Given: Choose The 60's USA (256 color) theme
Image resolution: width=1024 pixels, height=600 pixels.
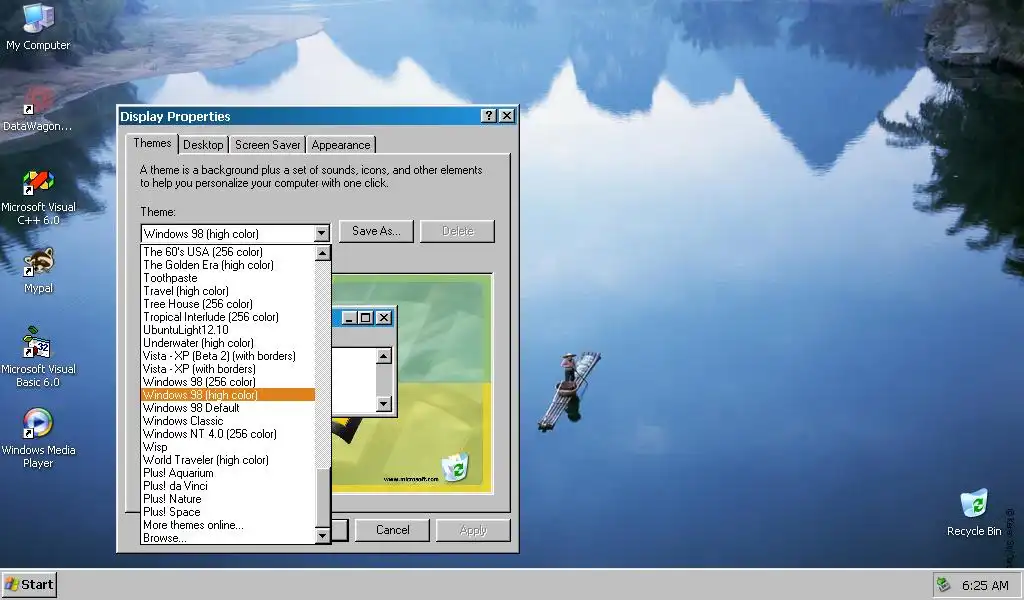Looking at the screenshot, I should (x=228, y=252).
